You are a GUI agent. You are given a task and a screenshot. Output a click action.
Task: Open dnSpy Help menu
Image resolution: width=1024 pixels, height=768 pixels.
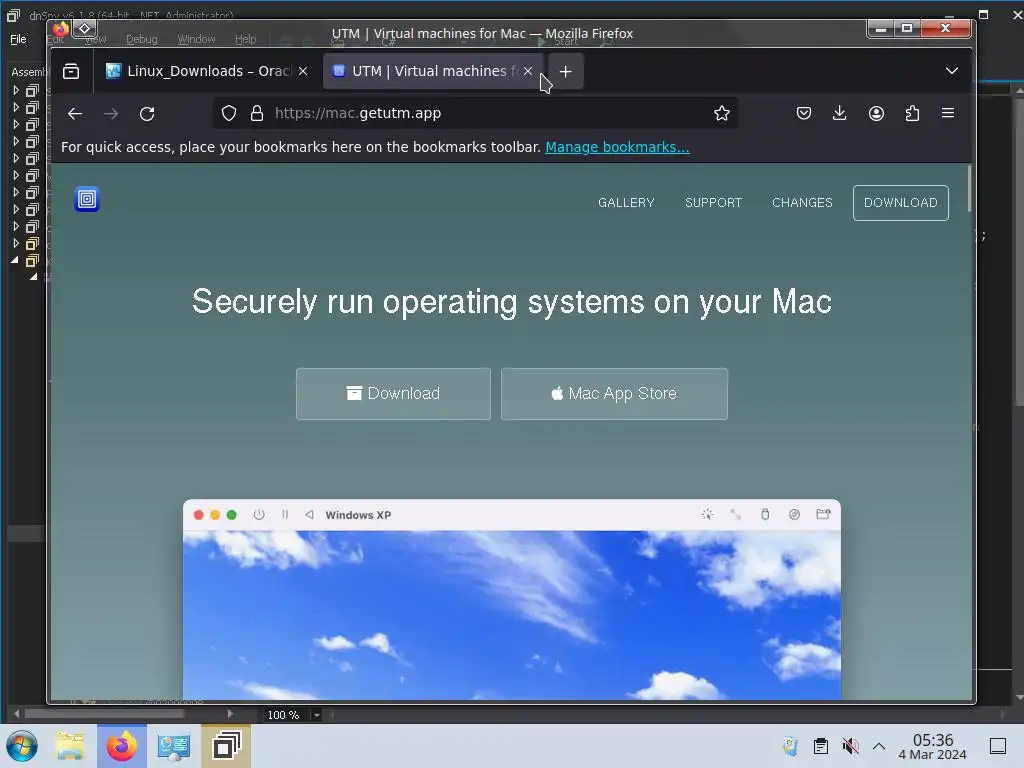[x=246, y=39]
